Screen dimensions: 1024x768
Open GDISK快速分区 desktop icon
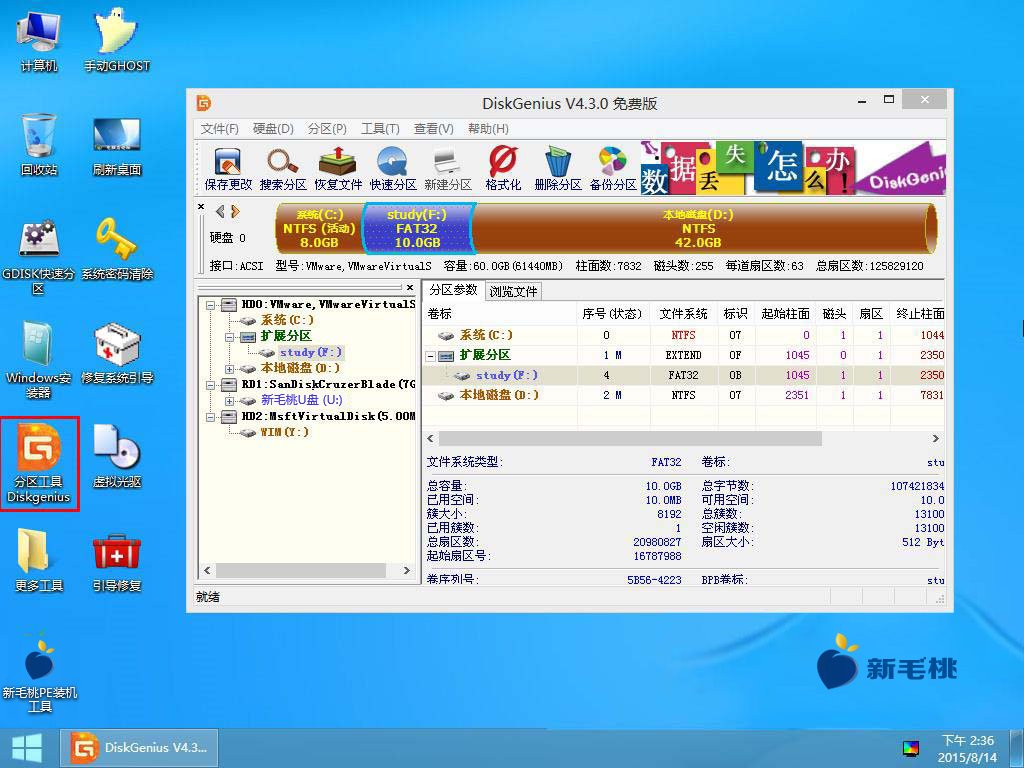(x=39, y=256)
